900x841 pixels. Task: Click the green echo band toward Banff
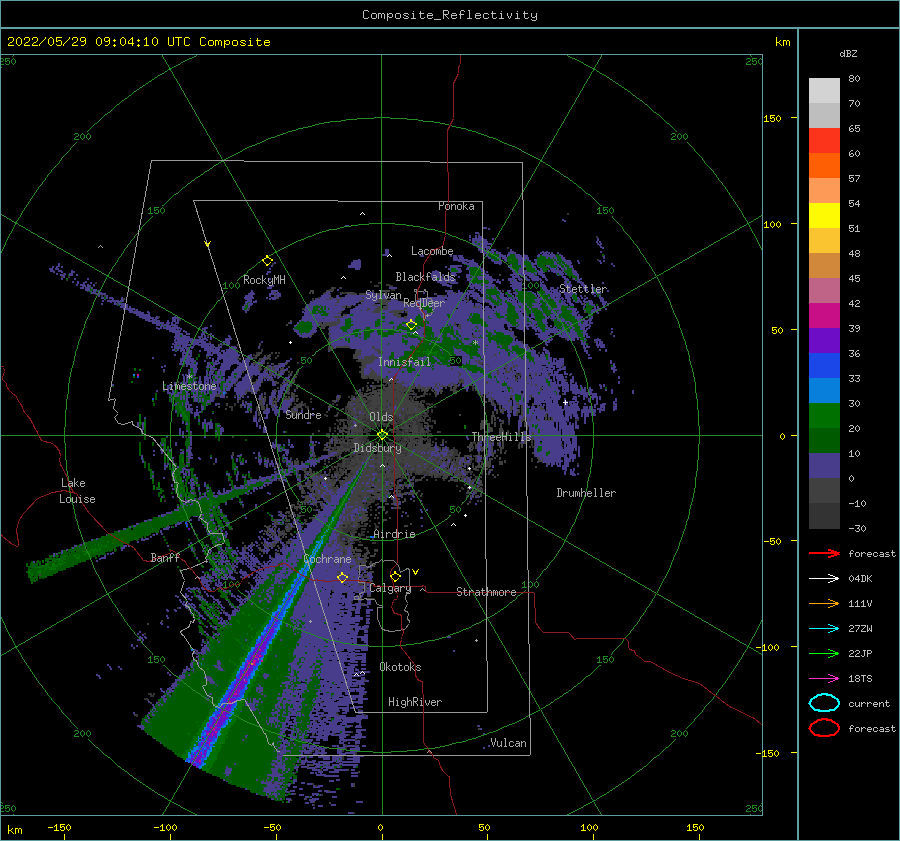pyautogui.click(x=115, y=540)
